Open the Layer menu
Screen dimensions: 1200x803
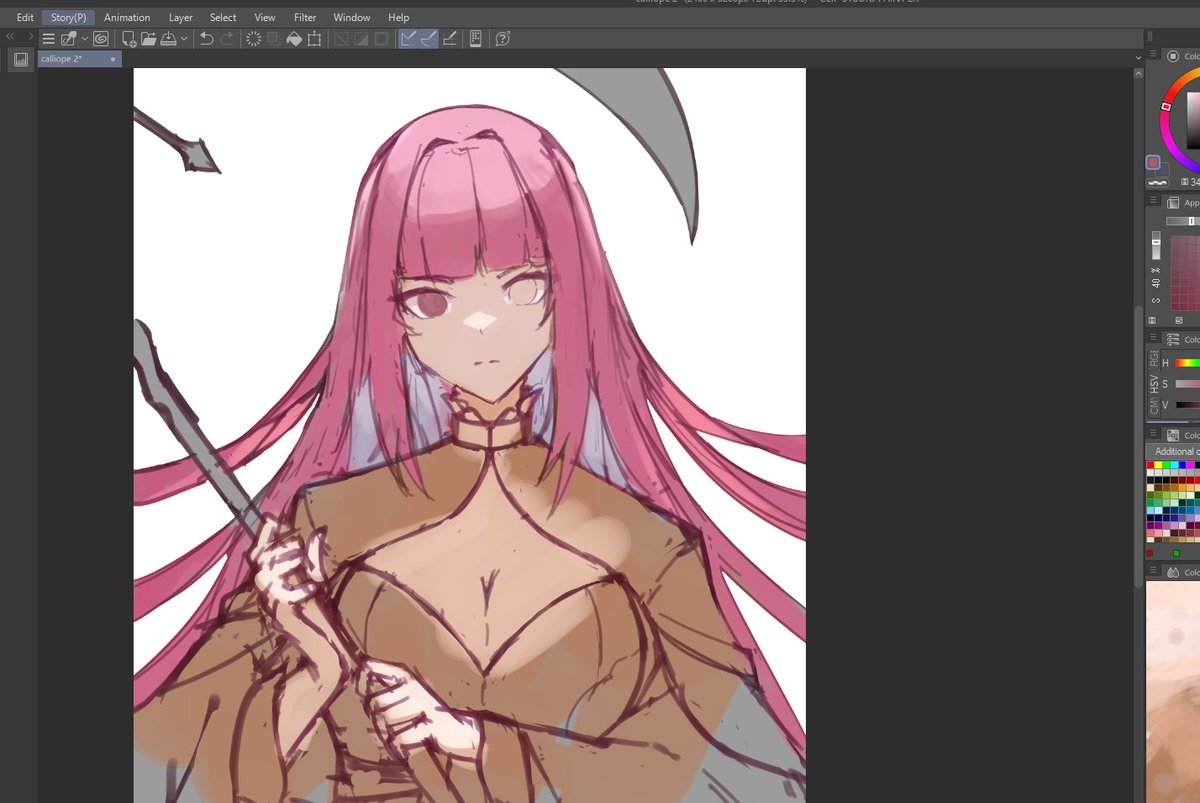tap(181, 18)
